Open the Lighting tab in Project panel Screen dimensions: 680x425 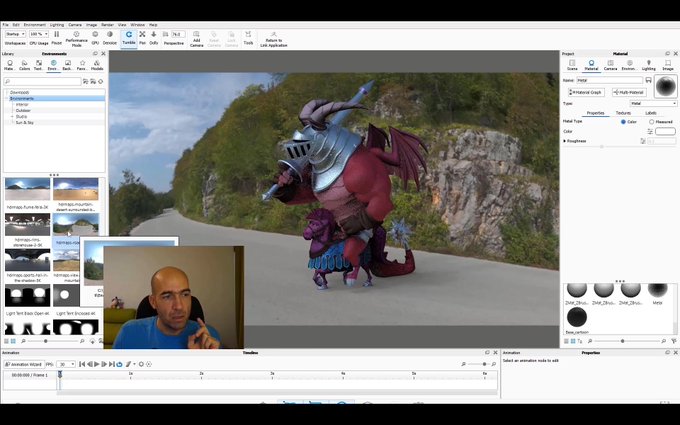648,65
